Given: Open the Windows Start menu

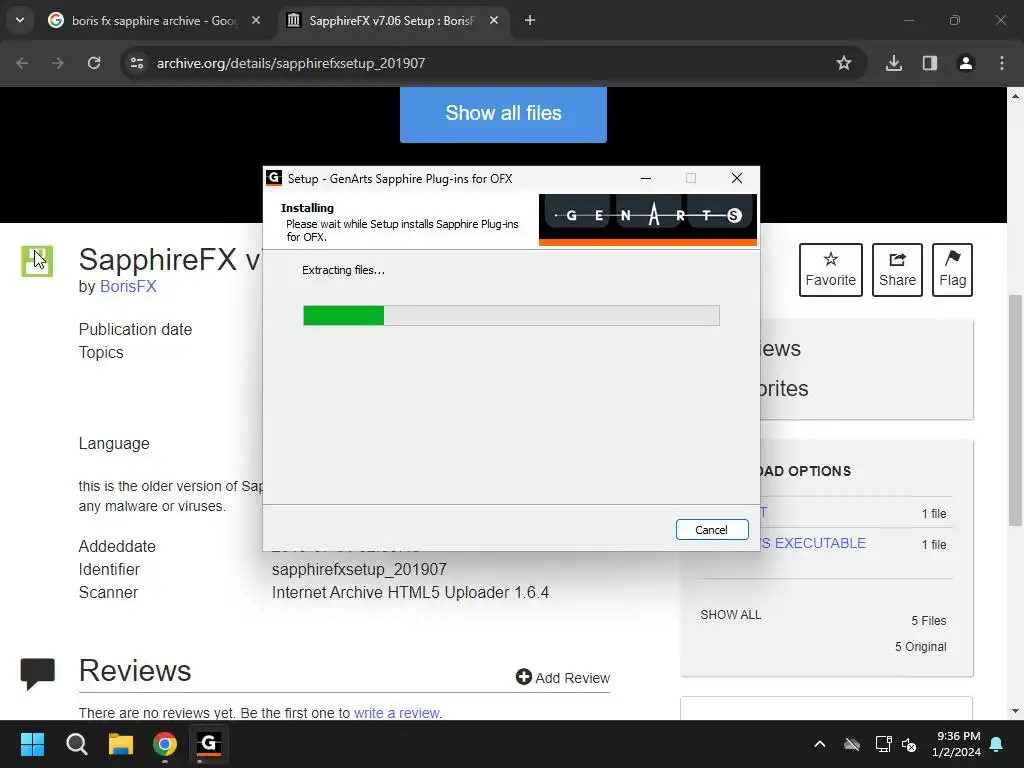Looking at the screenshot, I should tap(32, 744).
